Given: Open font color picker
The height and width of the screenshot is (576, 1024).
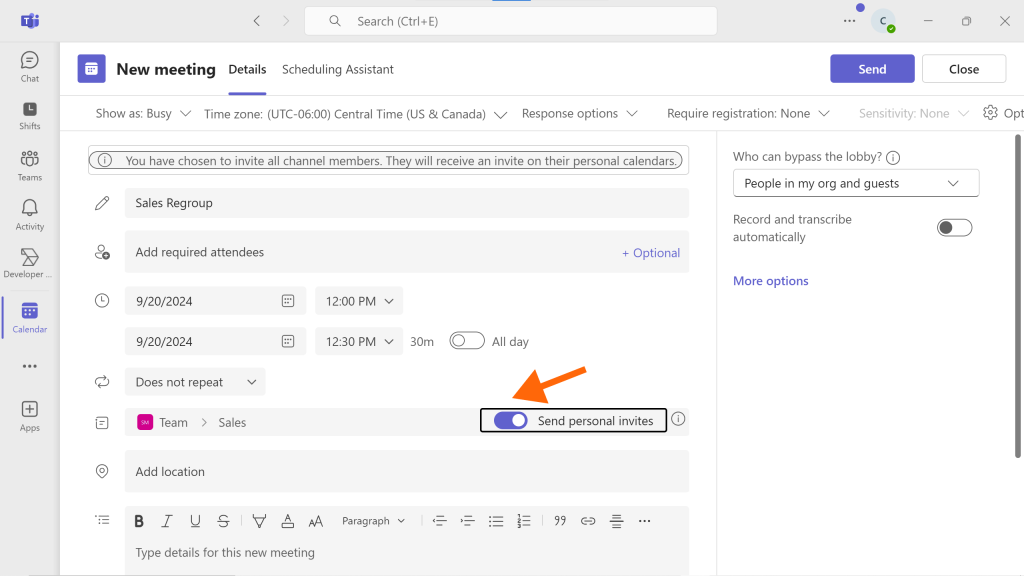Looking at the screenshot, I should click(287, 521).
